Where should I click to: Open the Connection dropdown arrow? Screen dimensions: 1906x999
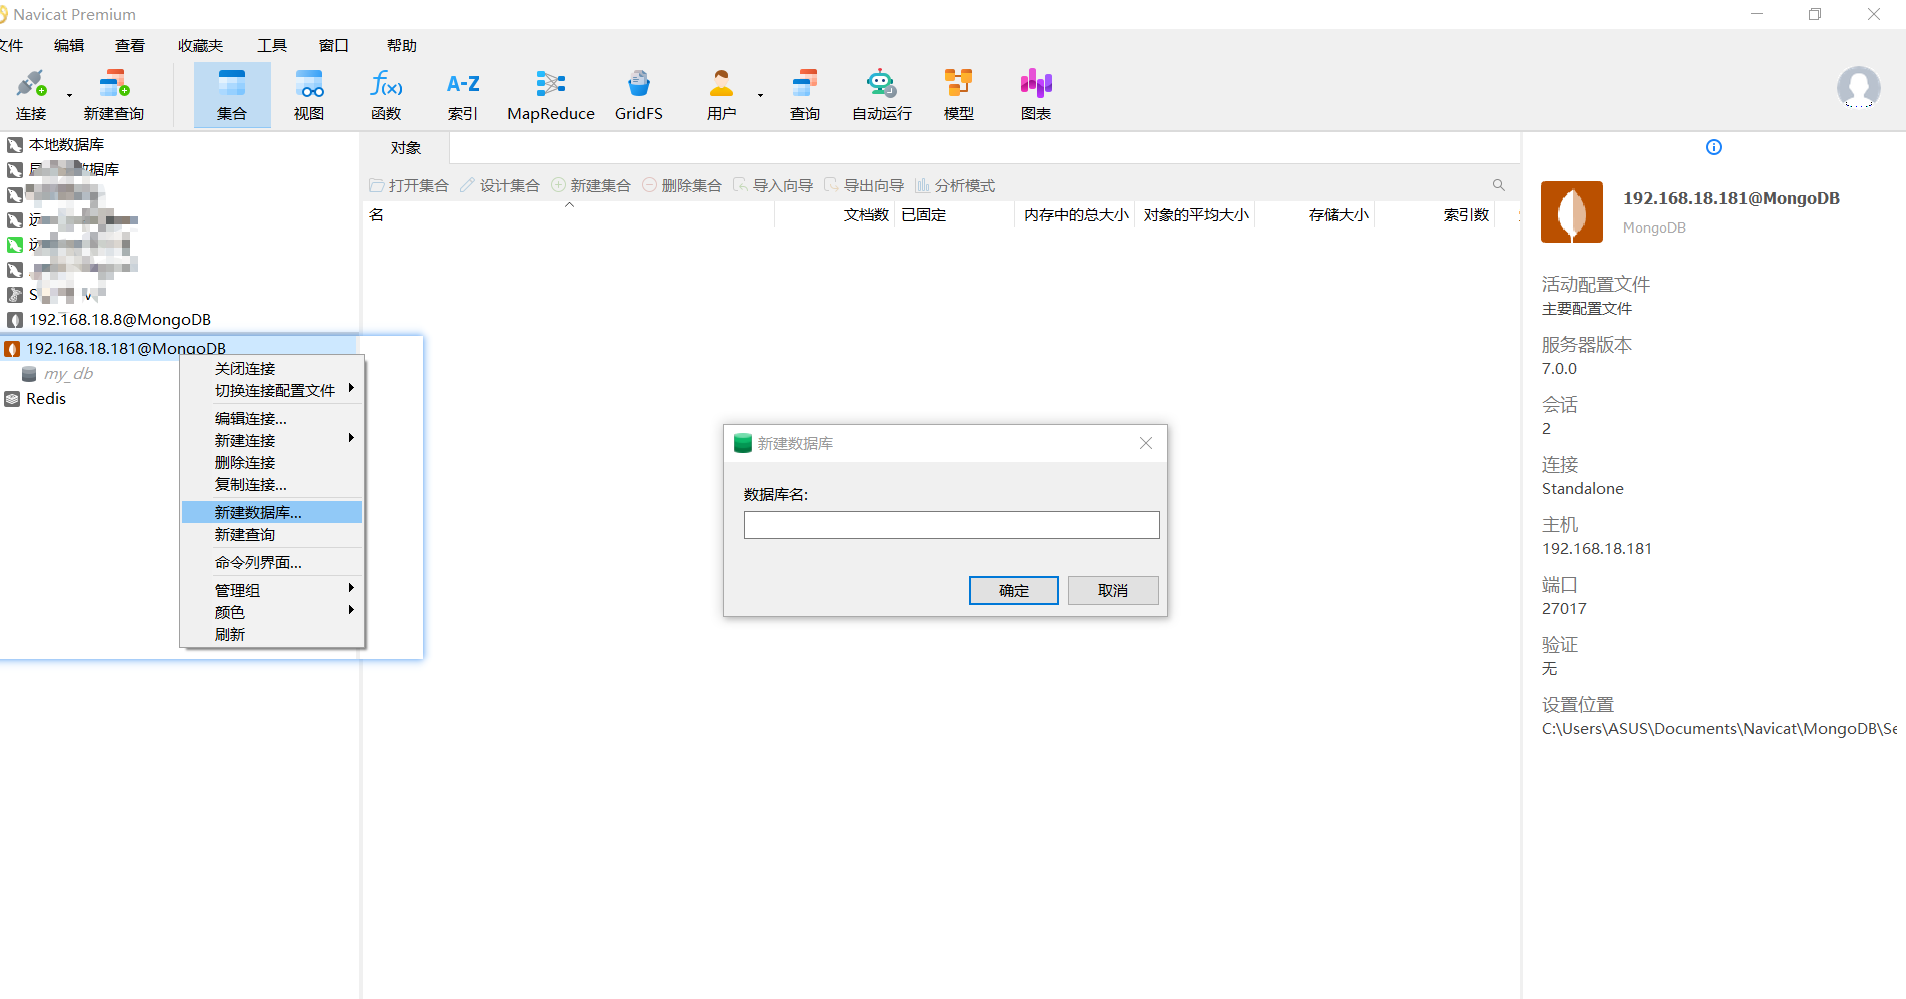(x=69, y=96)
